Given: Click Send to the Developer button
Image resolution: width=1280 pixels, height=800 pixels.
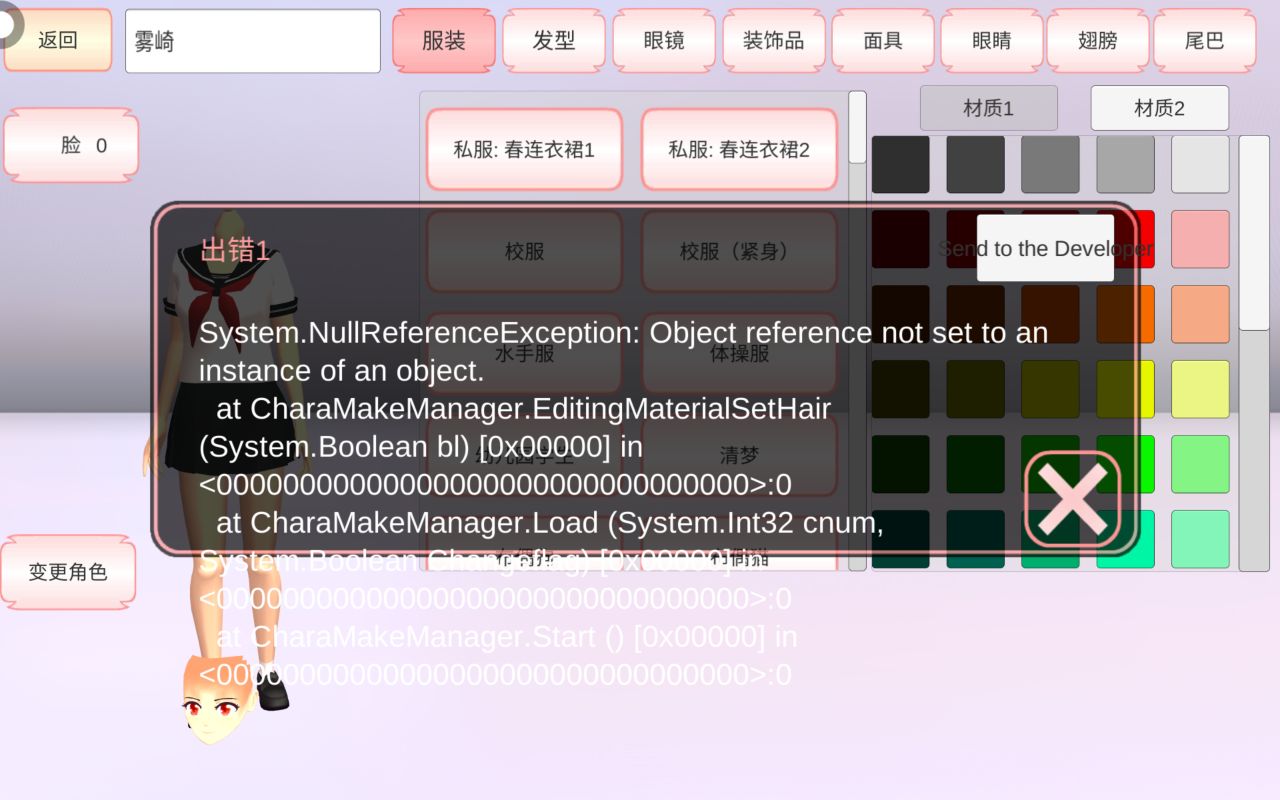Looking at the screenshot, I should pos(1045,248).
